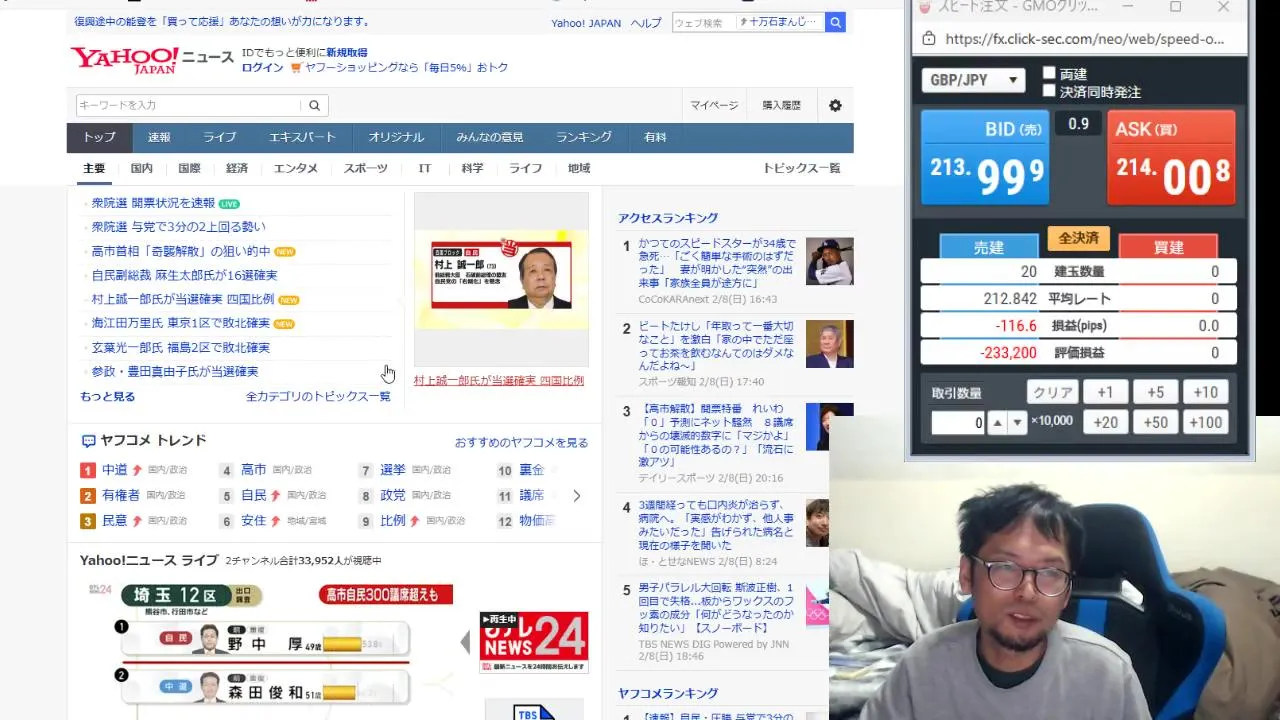1280x720 pixels.
Task: Switch to the 国内 category
Action: (142, 168)
